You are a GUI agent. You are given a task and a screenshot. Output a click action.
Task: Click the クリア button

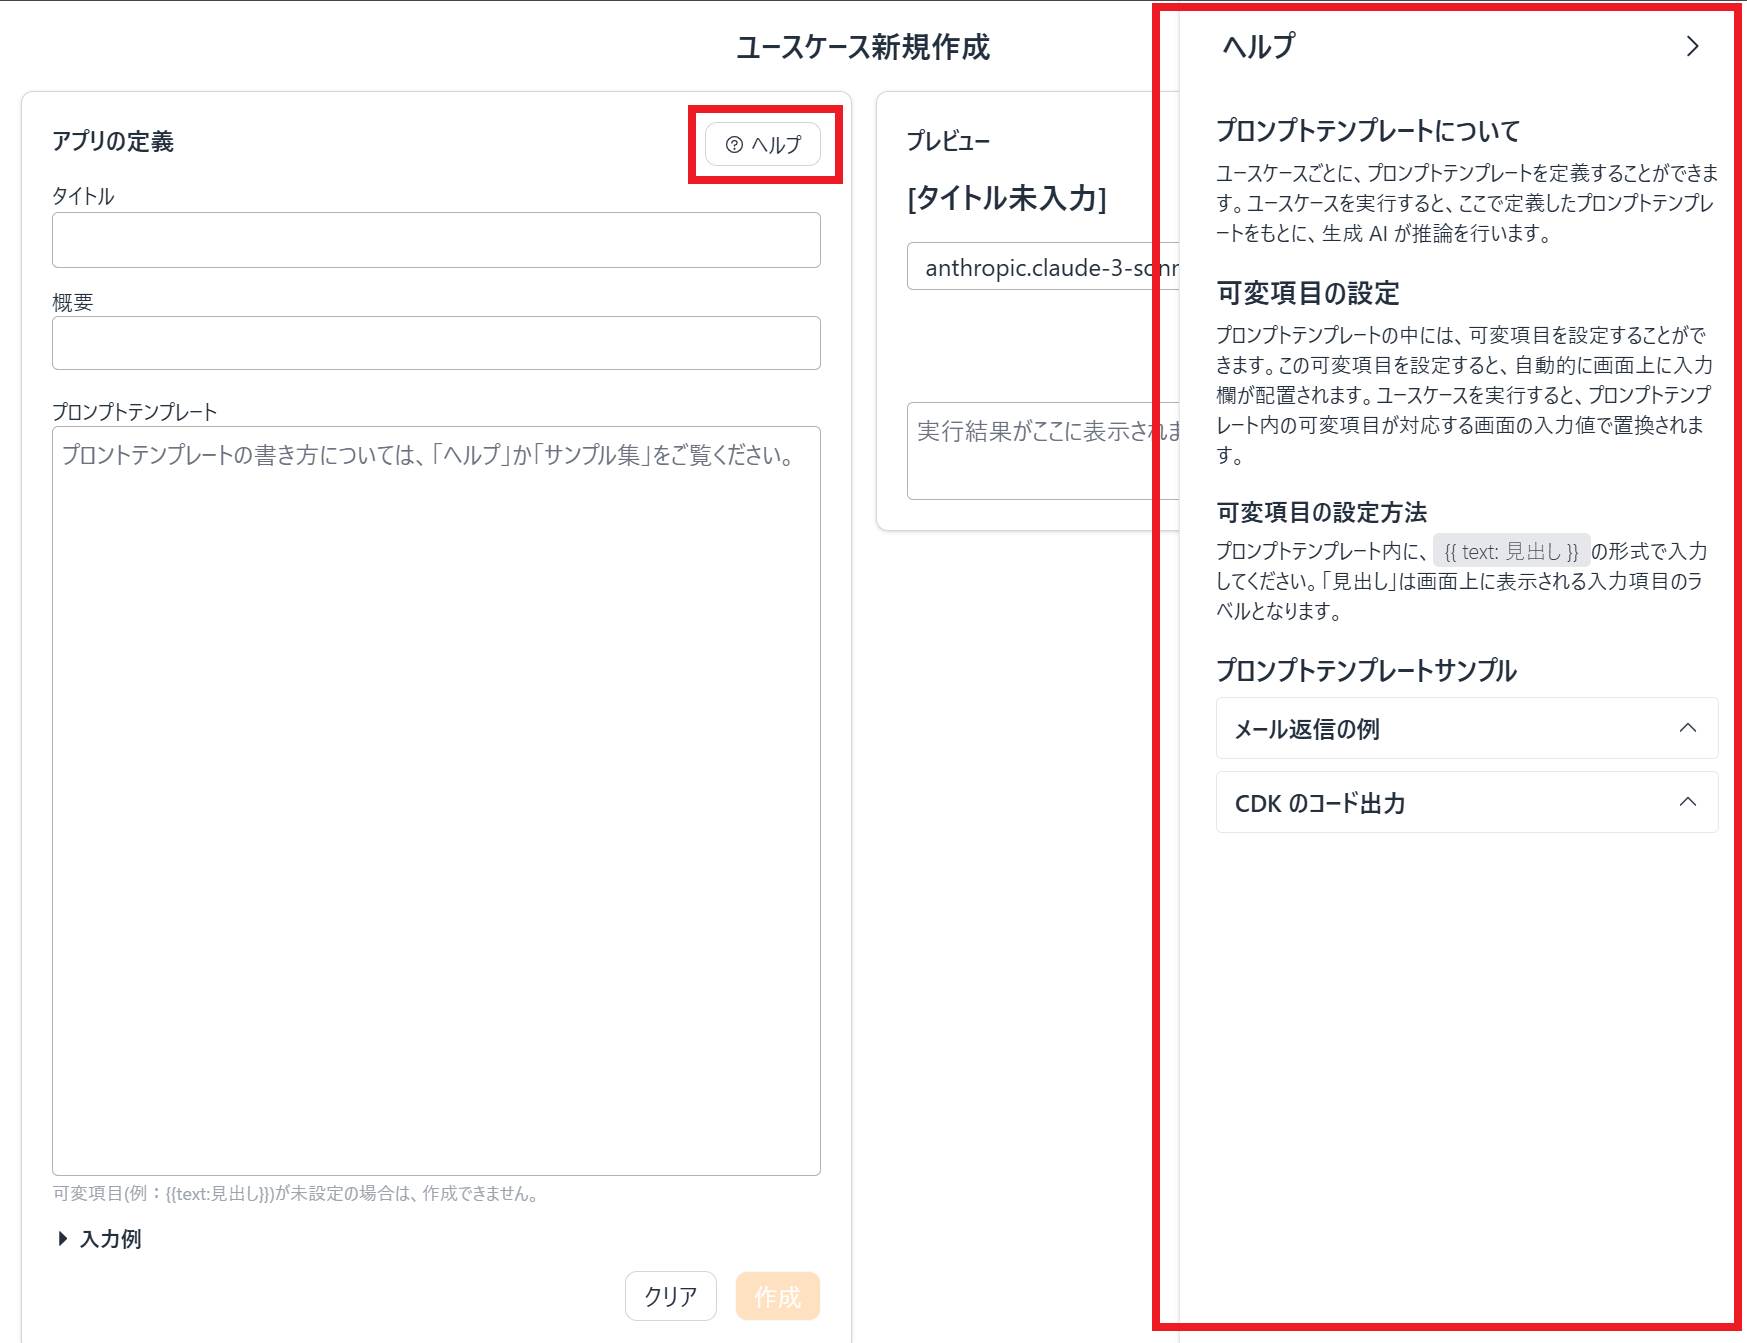(671, 1295)
